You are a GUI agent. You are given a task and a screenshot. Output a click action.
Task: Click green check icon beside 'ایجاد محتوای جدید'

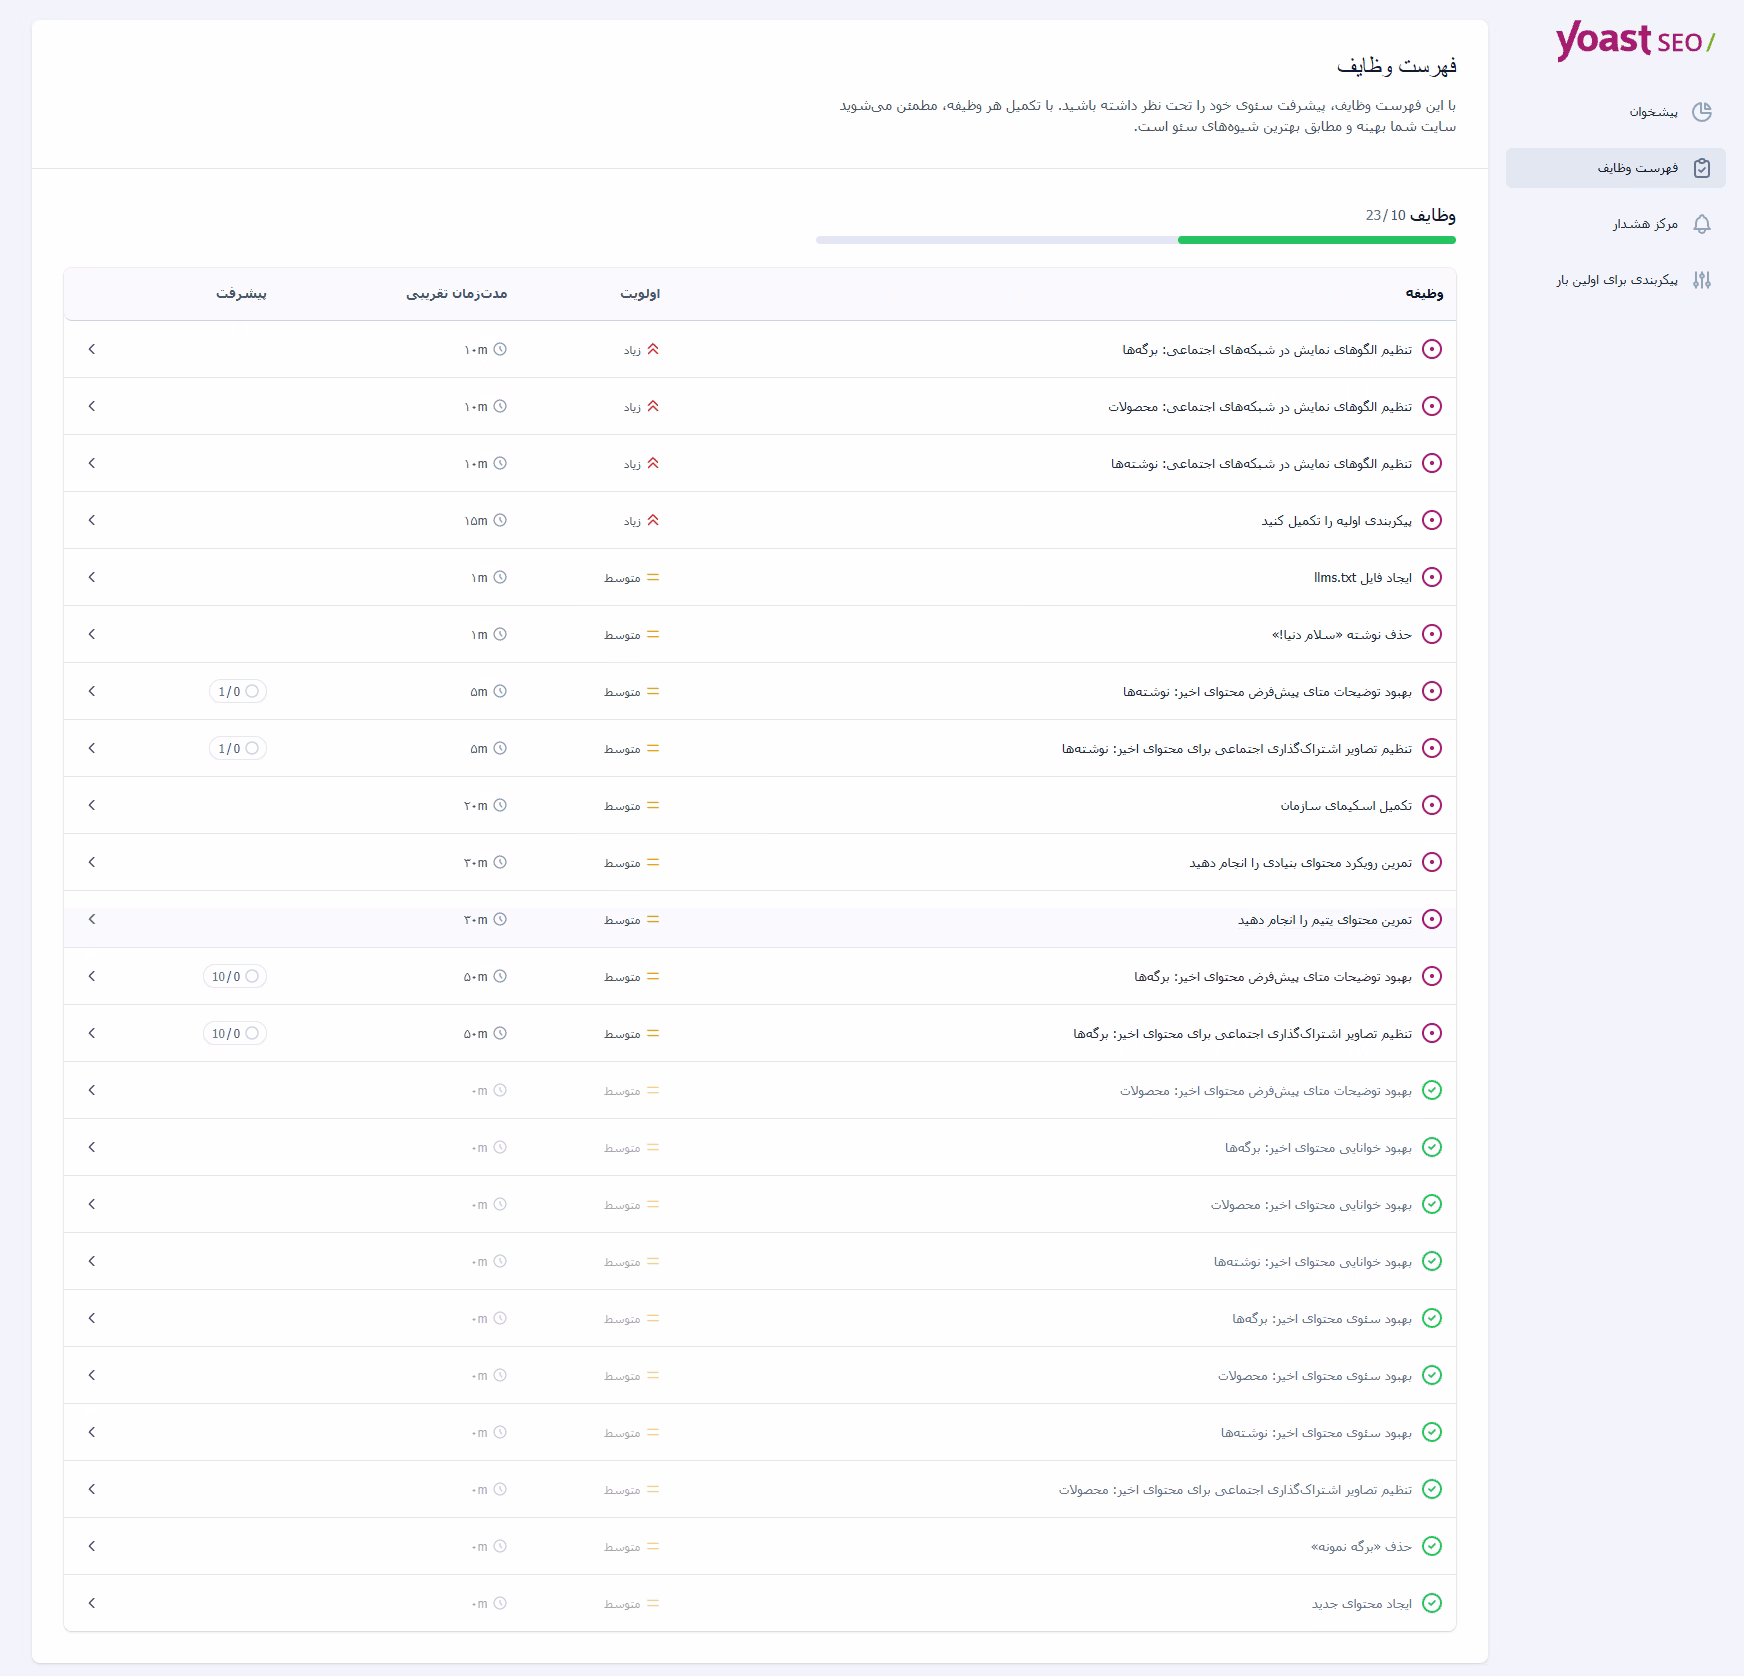point(1432,1603)
